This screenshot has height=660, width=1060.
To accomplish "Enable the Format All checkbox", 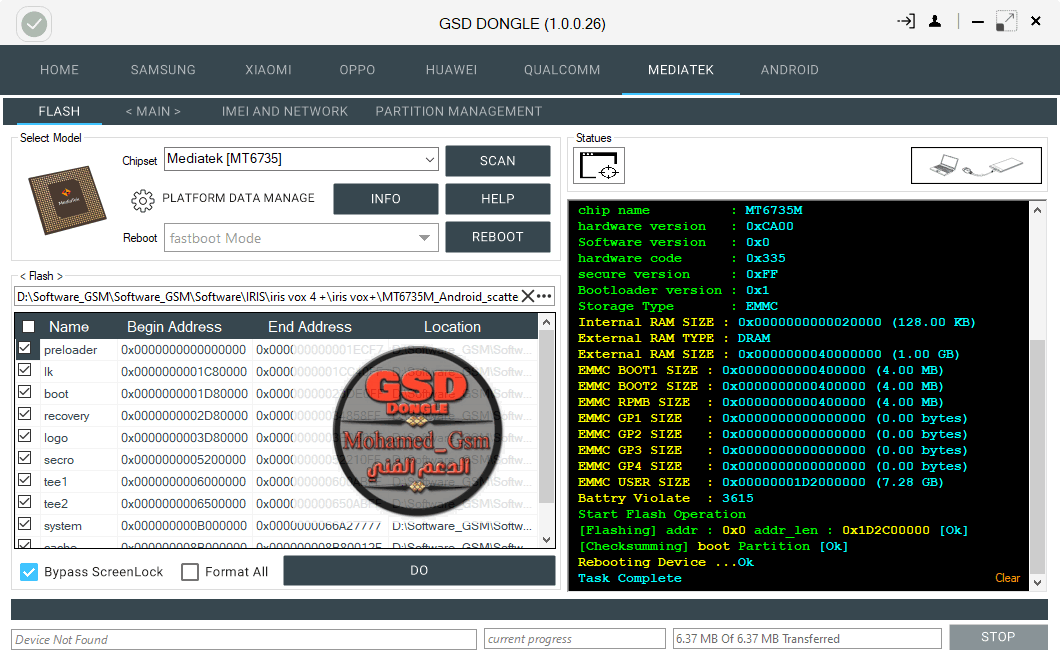I will pos(190,572).
